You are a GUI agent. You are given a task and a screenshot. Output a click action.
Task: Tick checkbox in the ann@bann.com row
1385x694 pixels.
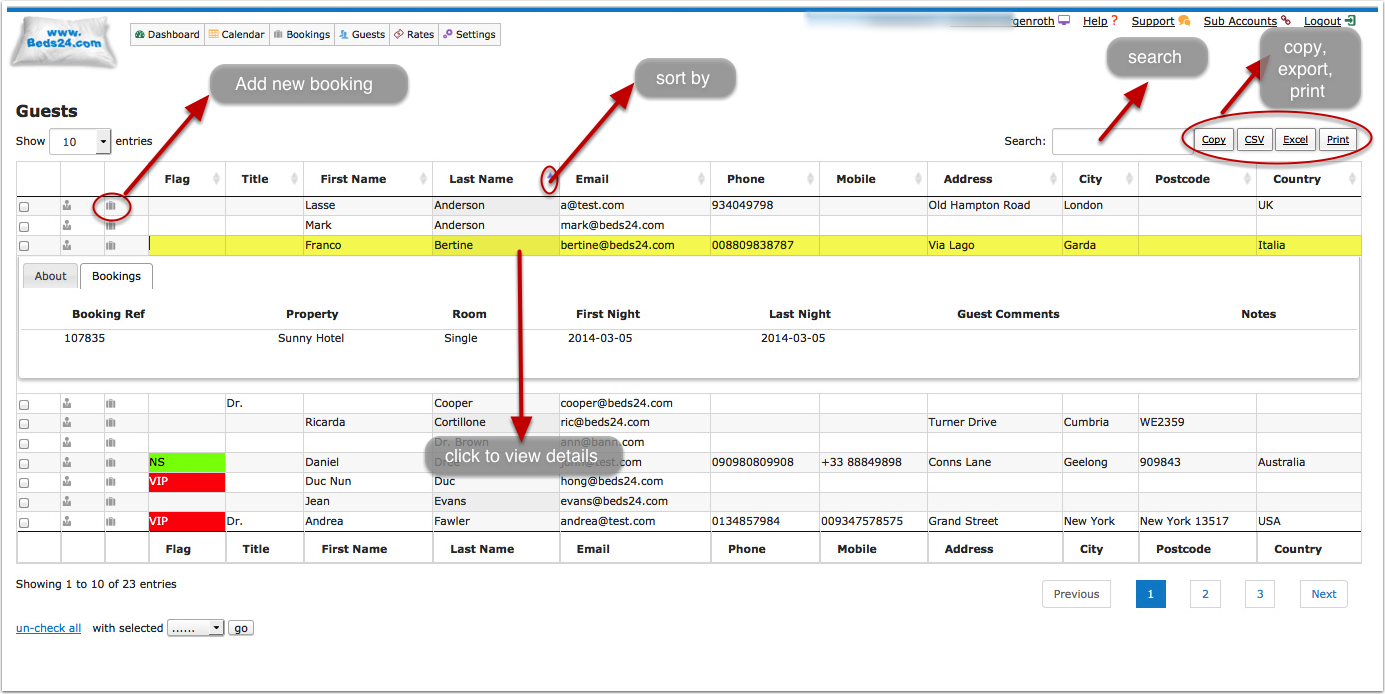coord(24,444)
